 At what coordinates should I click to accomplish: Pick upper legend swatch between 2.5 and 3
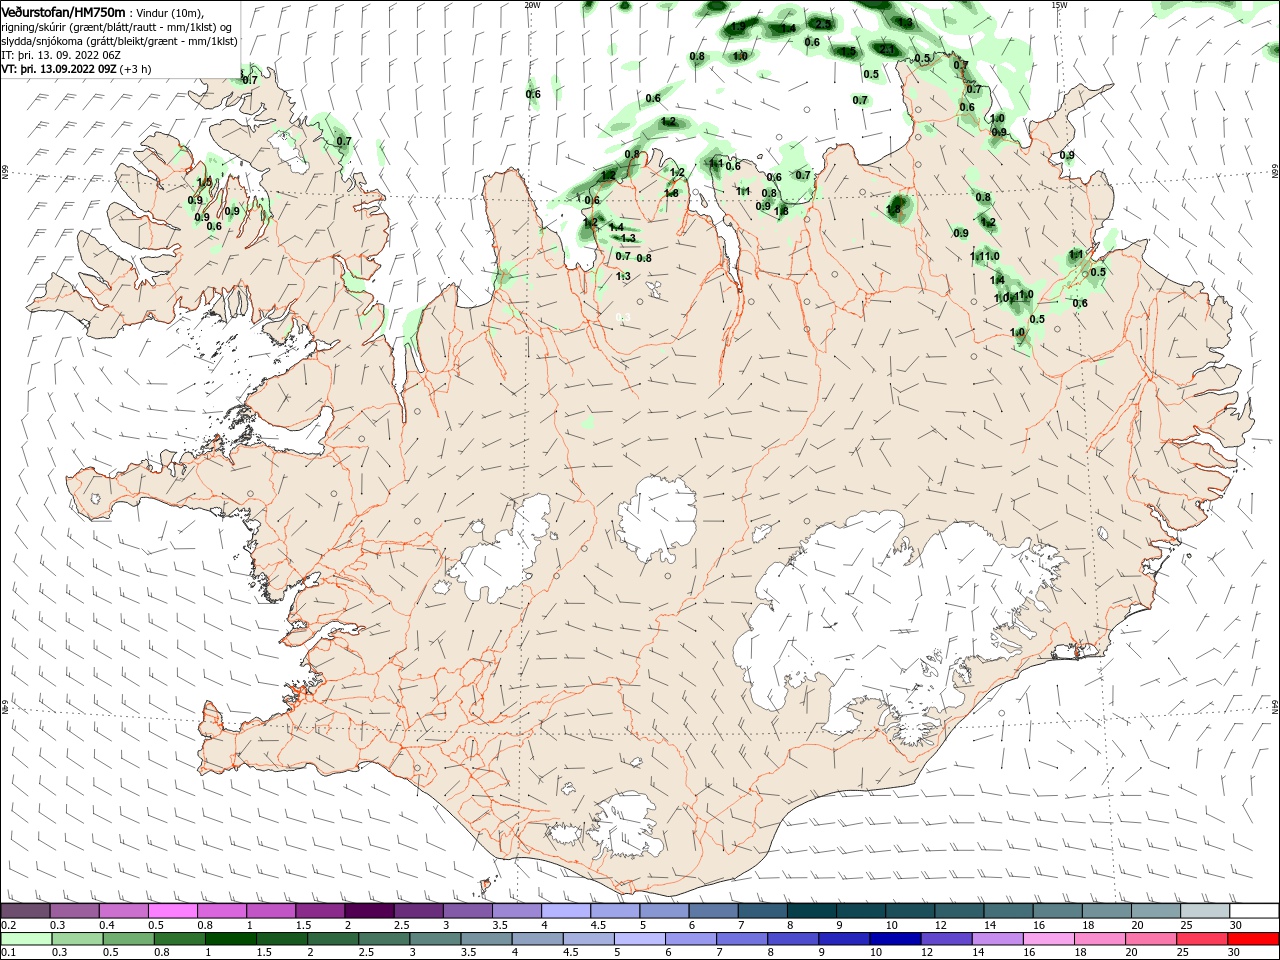click(418, 911)
